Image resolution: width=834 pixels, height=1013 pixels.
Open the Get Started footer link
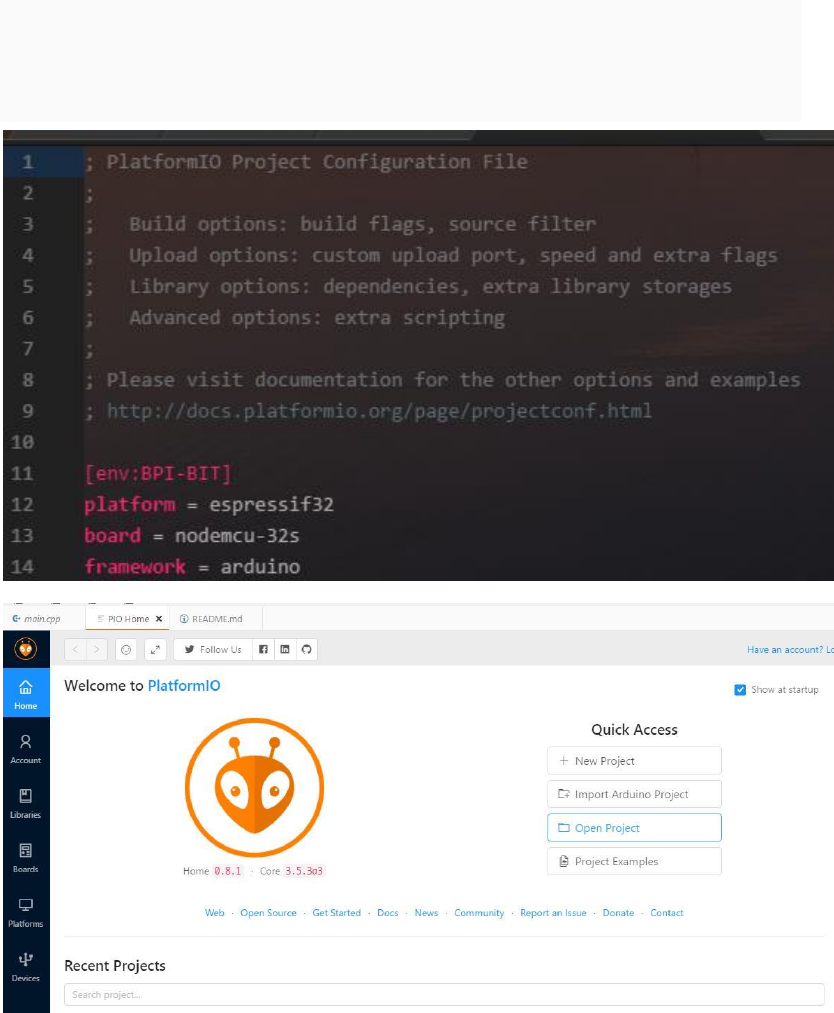point(337,913)
